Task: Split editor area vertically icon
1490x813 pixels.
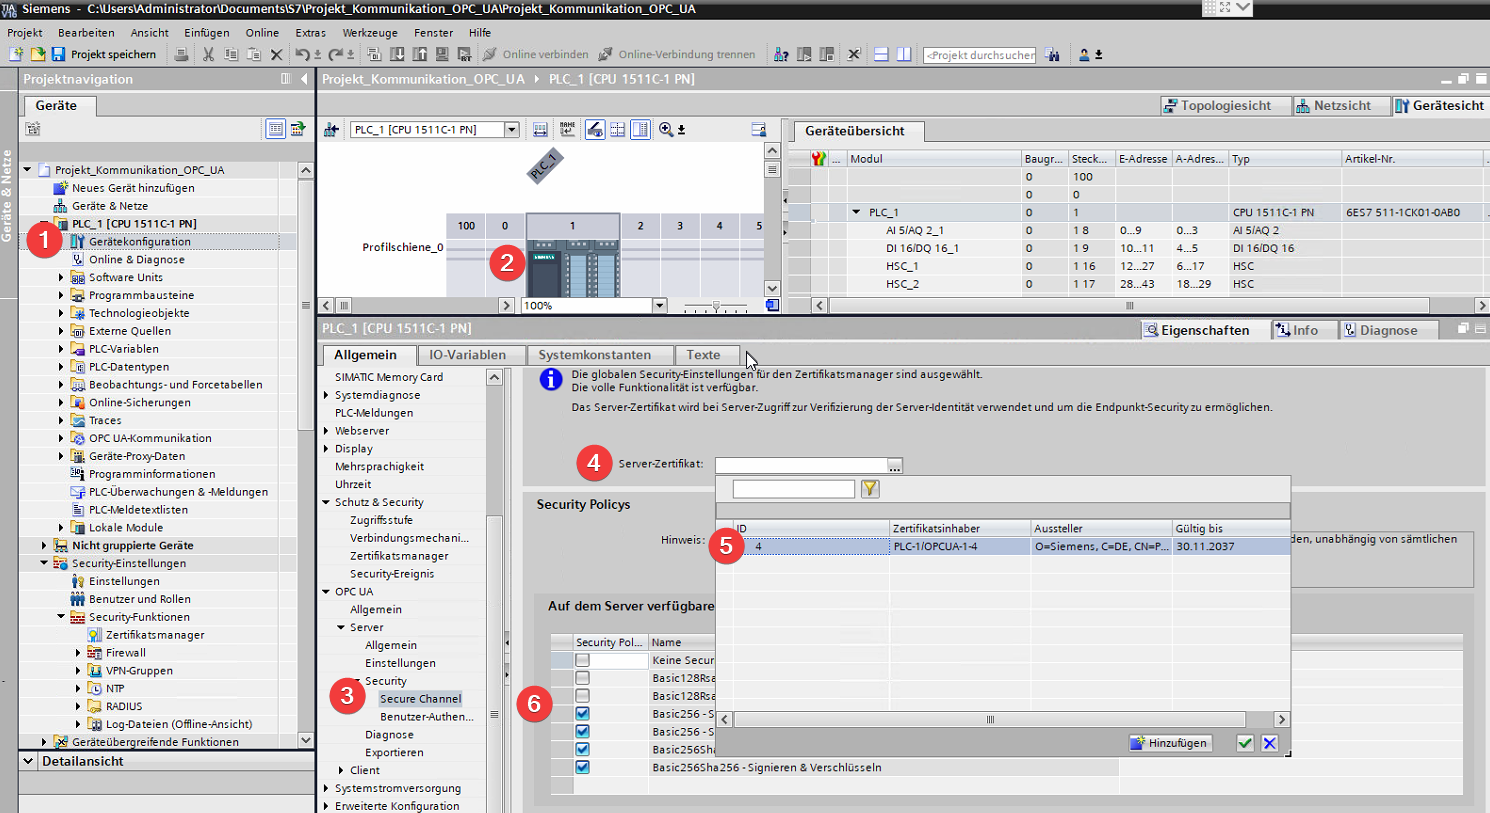Action: click(x=903, y=54)
